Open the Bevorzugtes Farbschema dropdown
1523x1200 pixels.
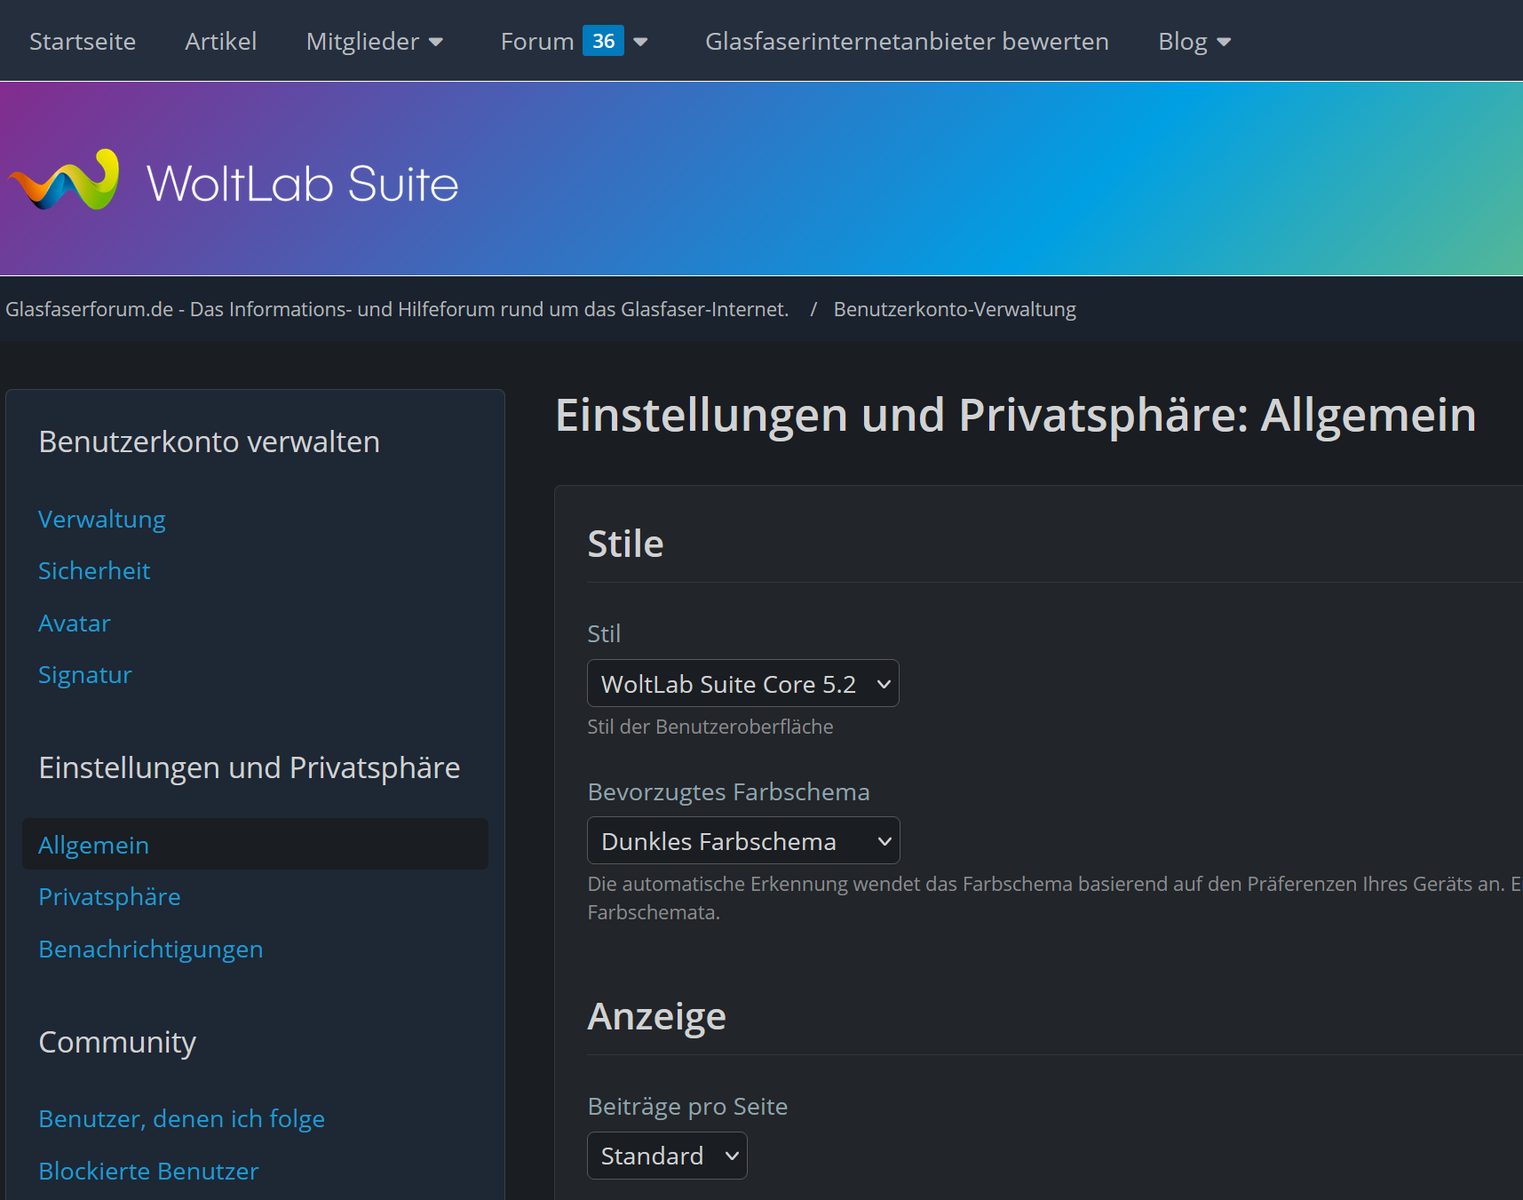(x=743, y=841)
